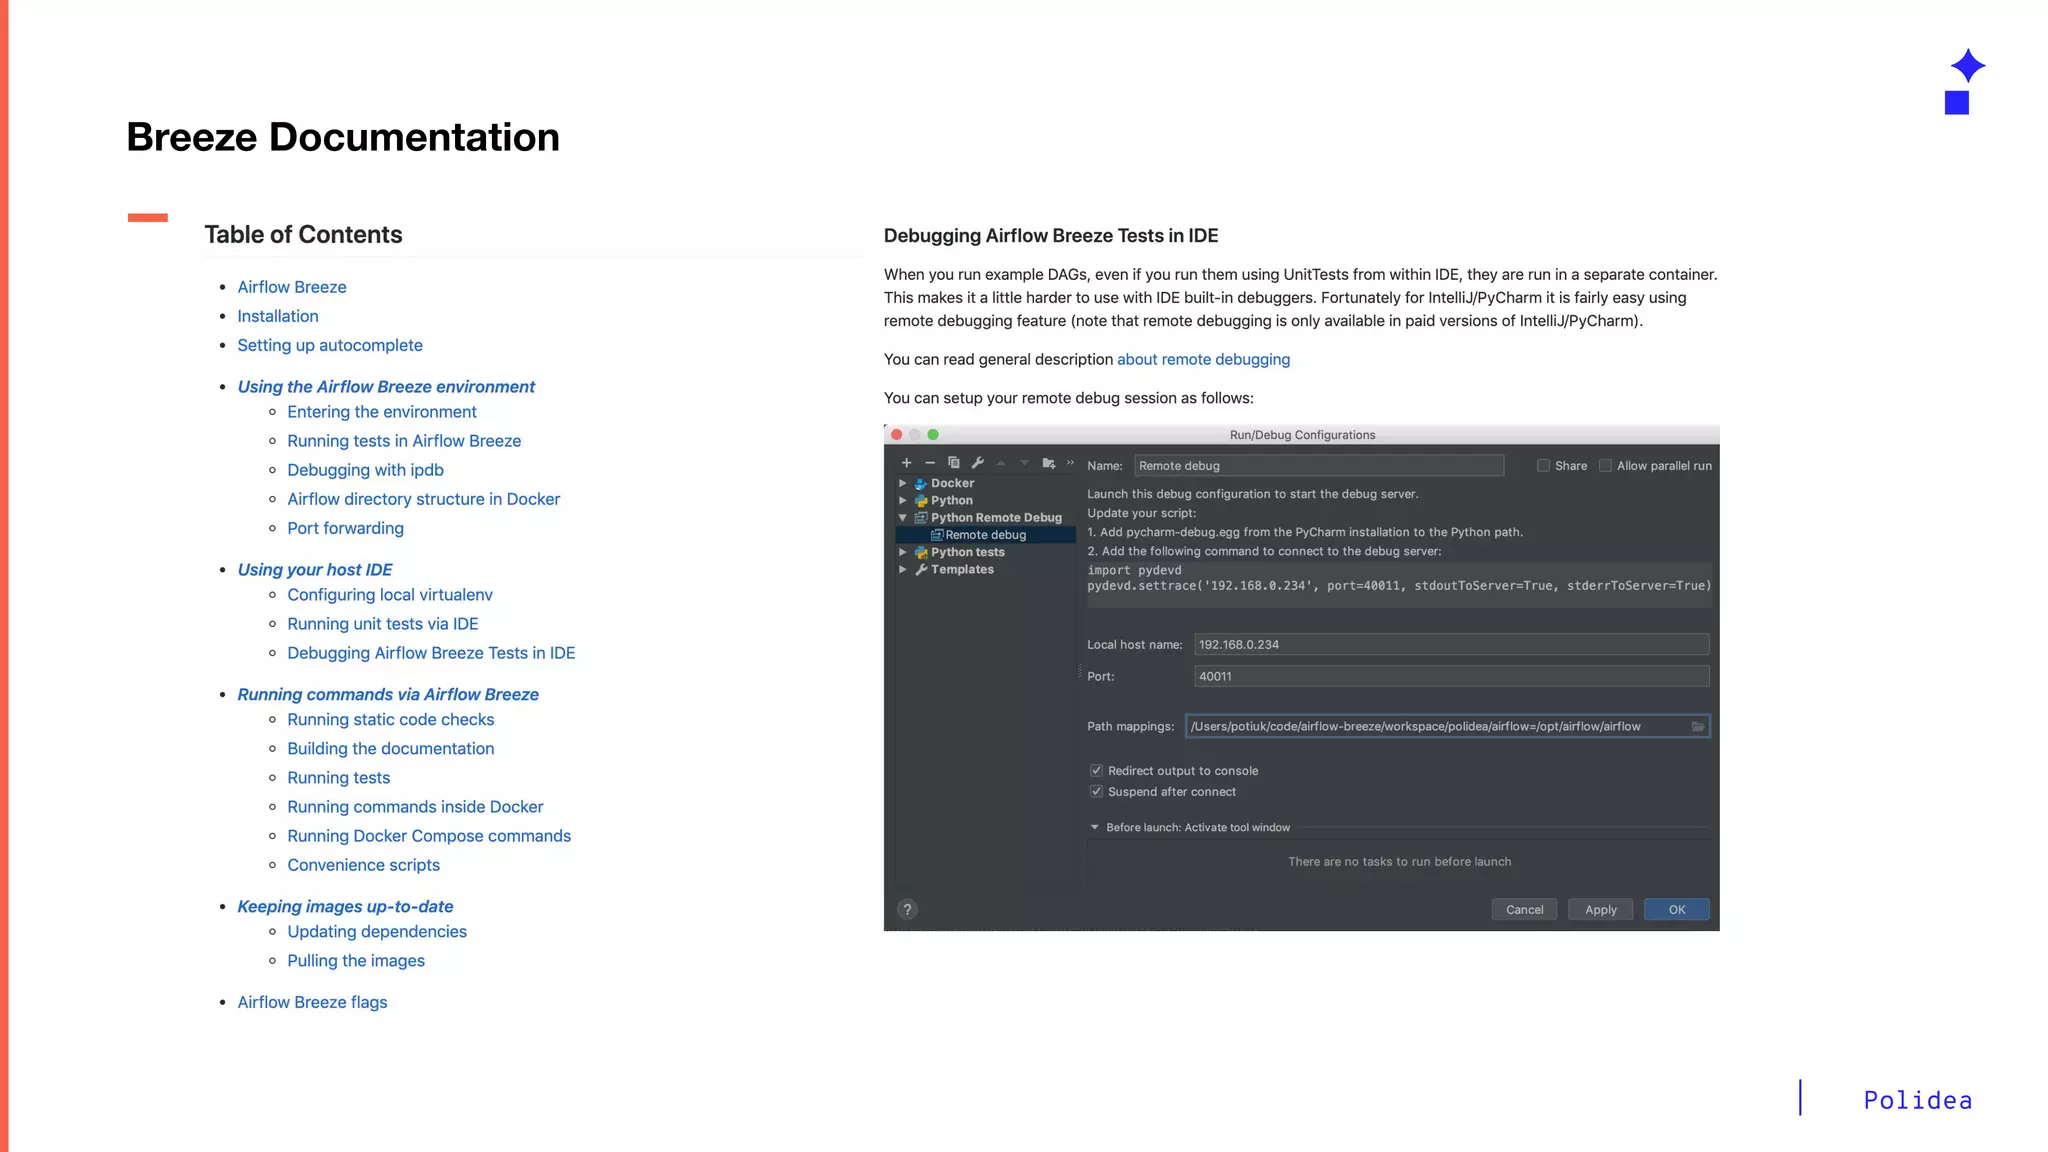Open Running Docker Compose commands link
The height and width of the screenshot is (1152, 2048).
tap(429, 836)
